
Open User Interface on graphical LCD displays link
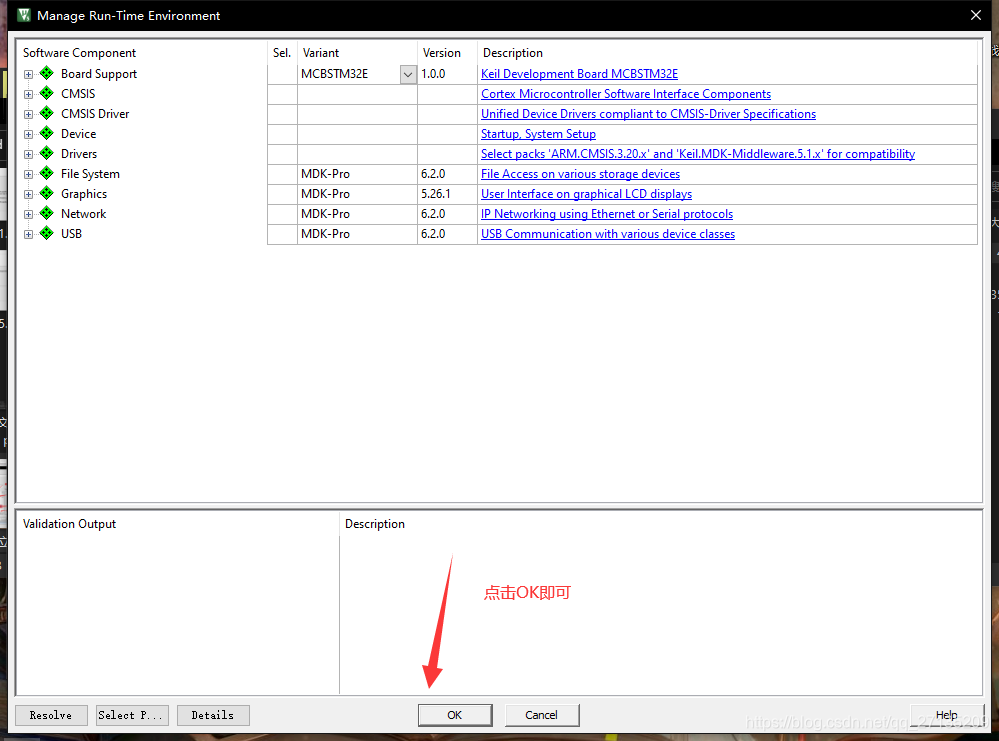[x=586, y=194]
